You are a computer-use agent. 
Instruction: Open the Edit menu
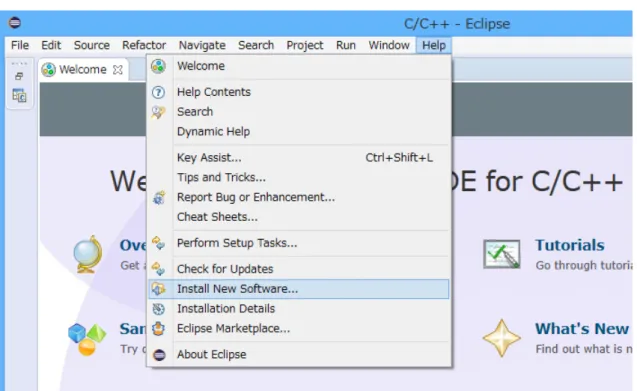[x=51, y=45]
